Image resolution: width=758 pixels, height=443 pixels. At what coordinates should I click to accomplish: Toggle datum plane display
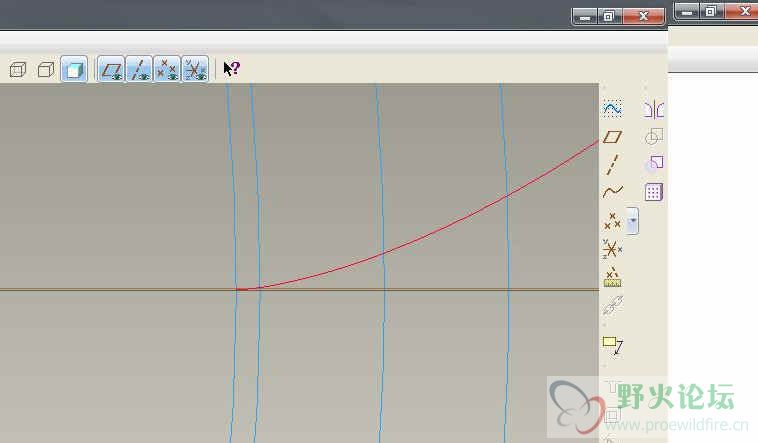coord(111,69)
